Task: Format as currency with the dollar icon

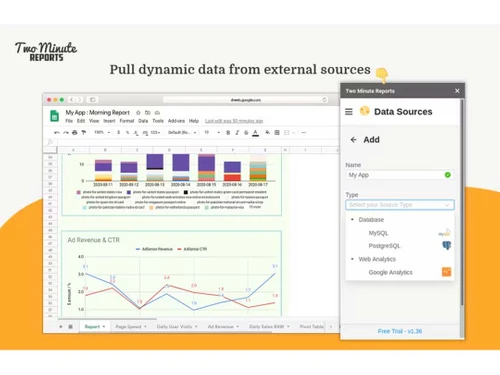Action: (119, 133)
